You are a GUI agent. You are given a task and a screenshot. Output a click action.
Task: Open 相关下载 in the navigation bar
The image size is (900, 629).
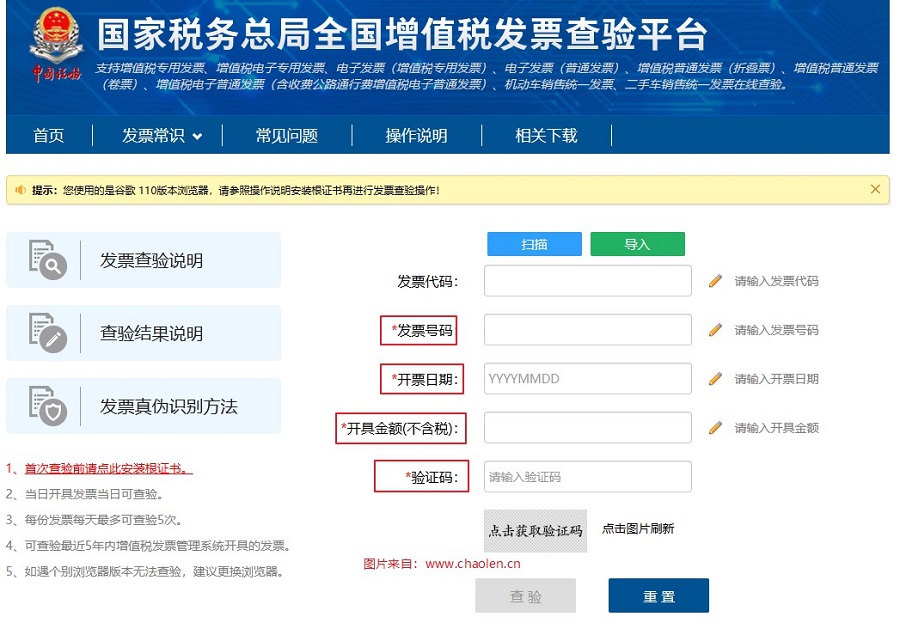click(546, 135)
